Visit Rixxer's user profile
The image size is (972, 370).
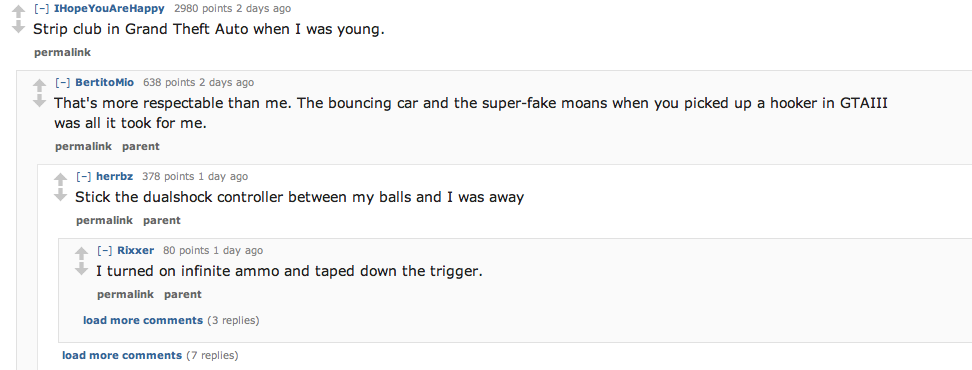point(135,250)
